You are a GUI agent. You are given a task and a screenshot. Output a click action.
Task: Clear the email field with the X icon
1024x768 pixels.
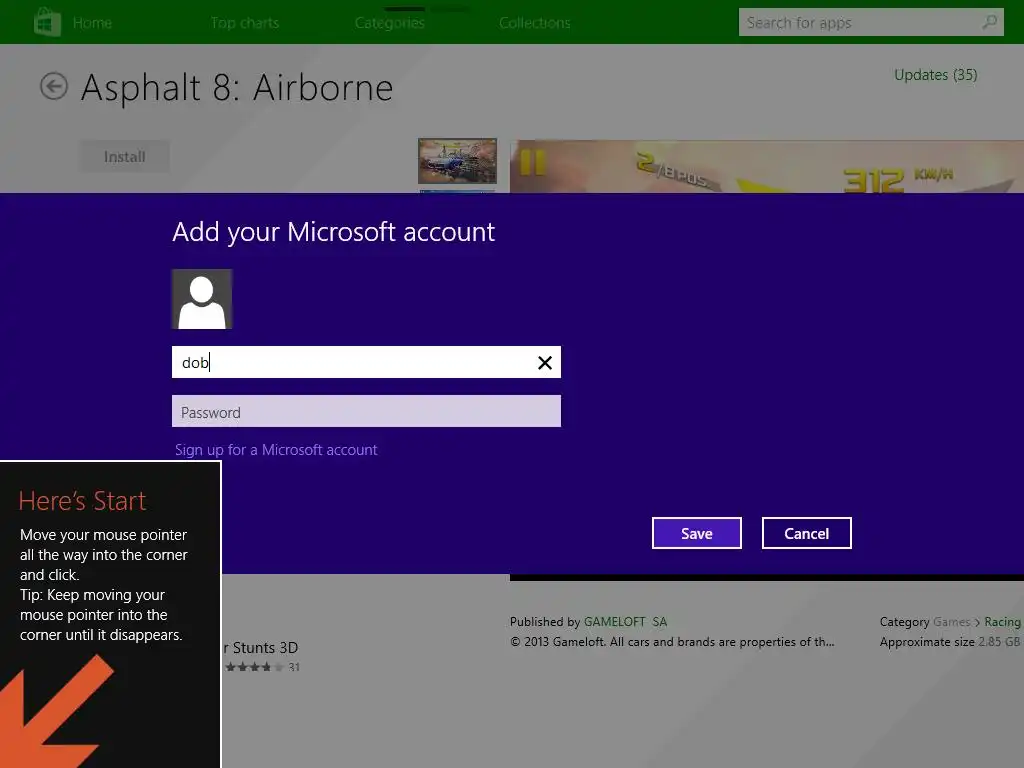click(x=545, y=362)
